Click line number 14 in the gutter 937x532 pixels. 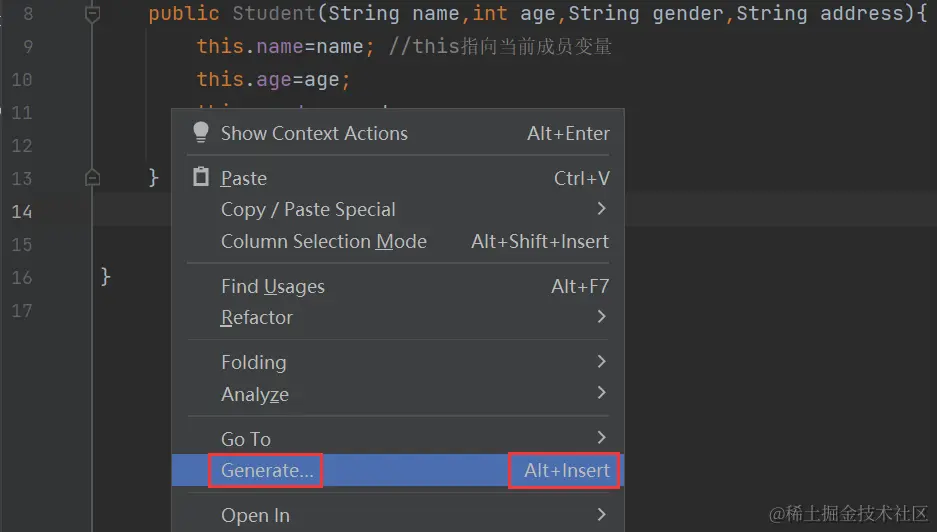[21, 211]
